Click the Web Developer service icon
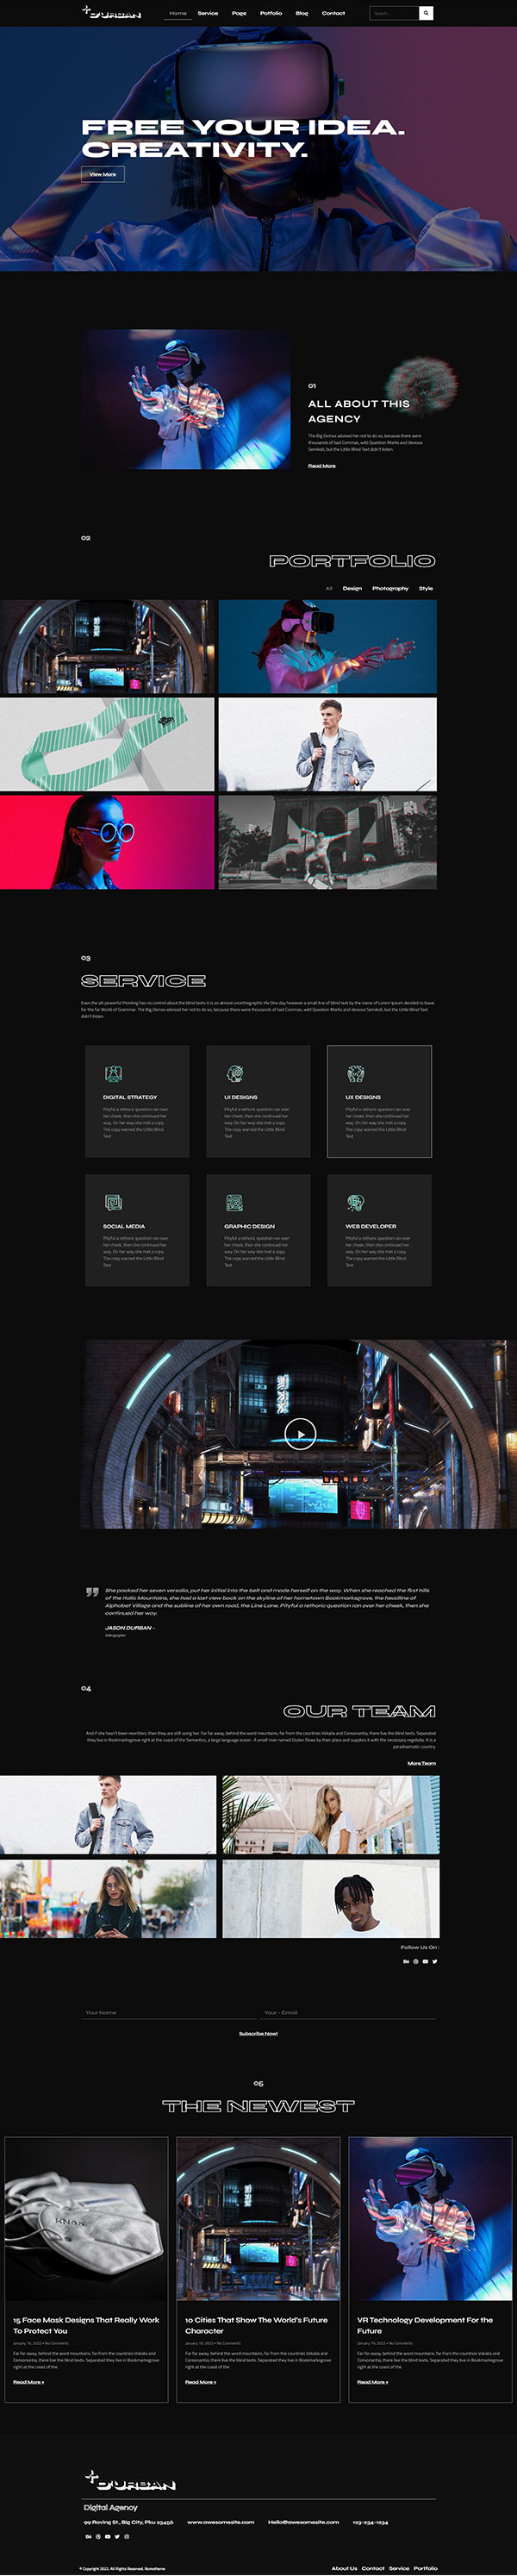The width and height of the screenshot is (517, 2576). click(355, 1202)
